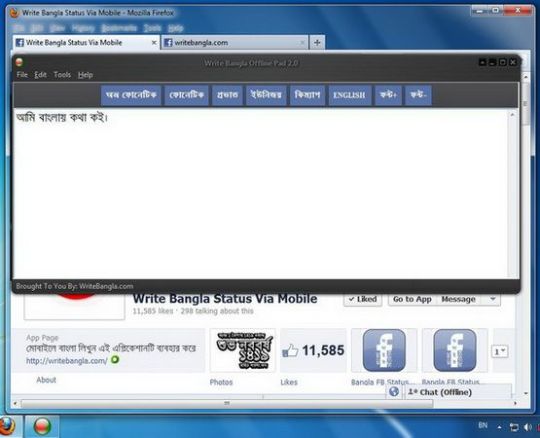This screenshot has height=438, width=540.
Task: Open Tools menu in Write Bangla Offline Pad
Action: [x=62, y=75]
